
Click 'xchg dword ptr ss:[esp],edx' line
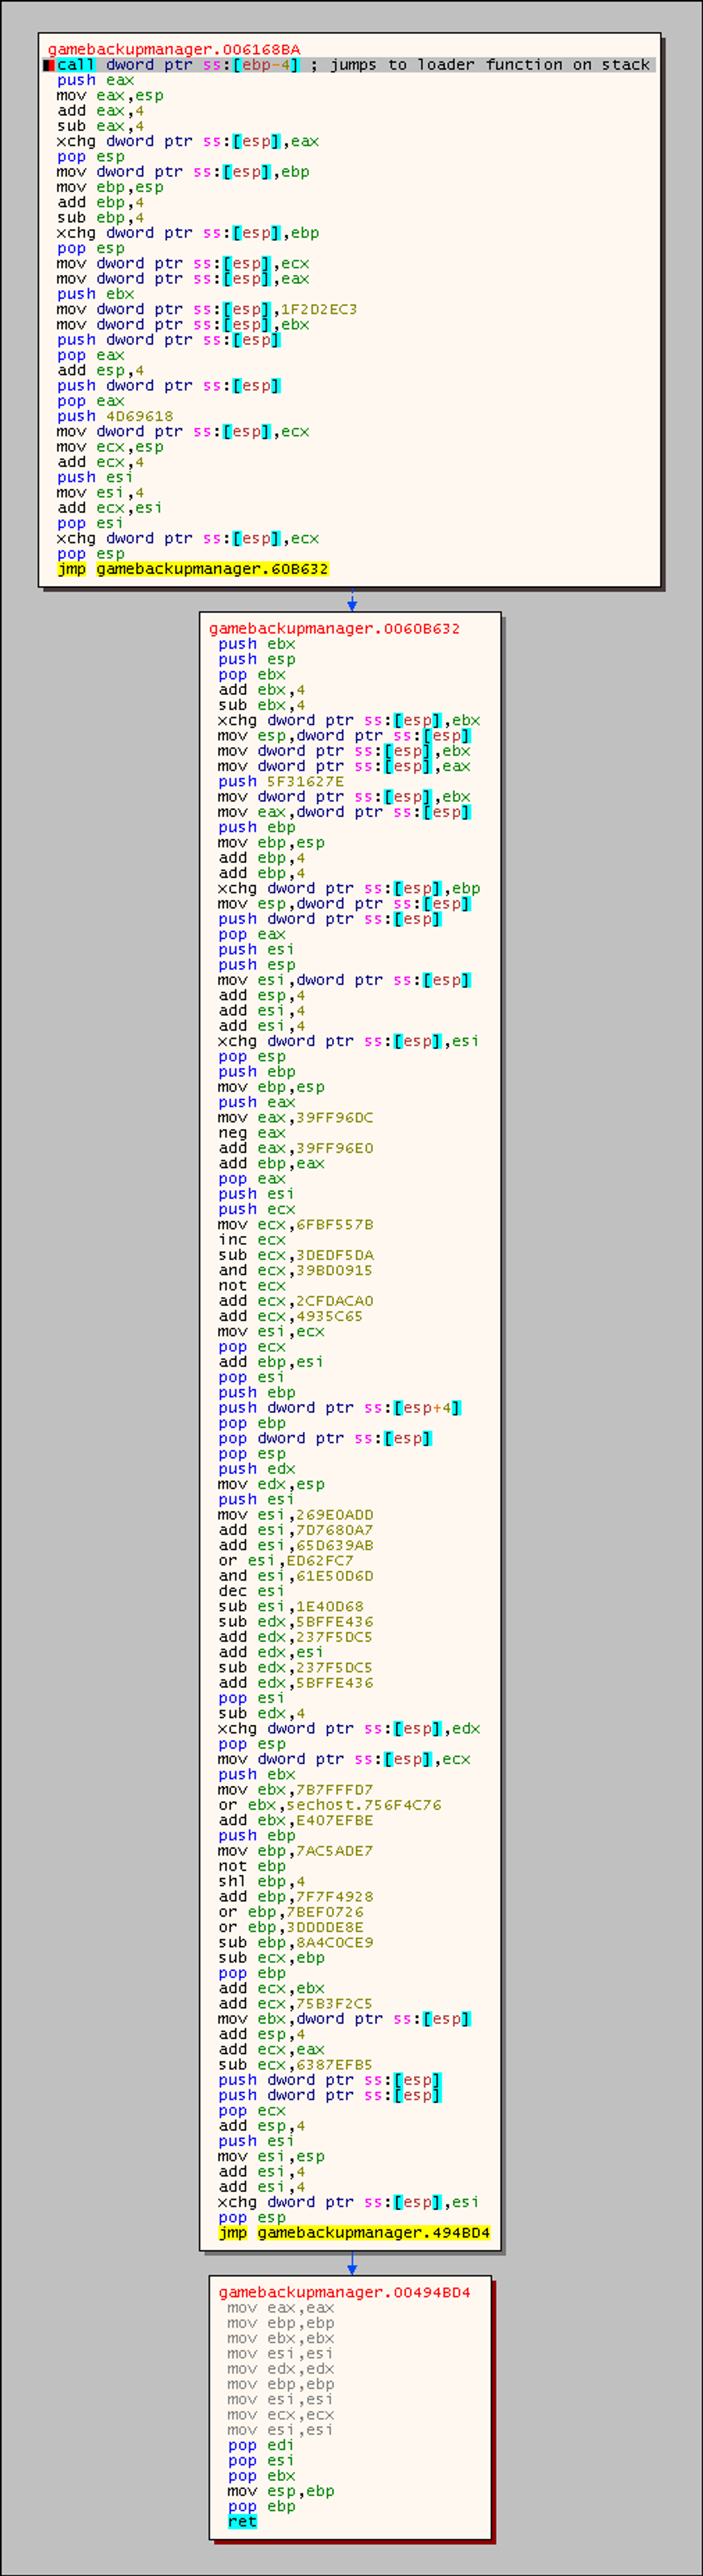click(349, 1729)
